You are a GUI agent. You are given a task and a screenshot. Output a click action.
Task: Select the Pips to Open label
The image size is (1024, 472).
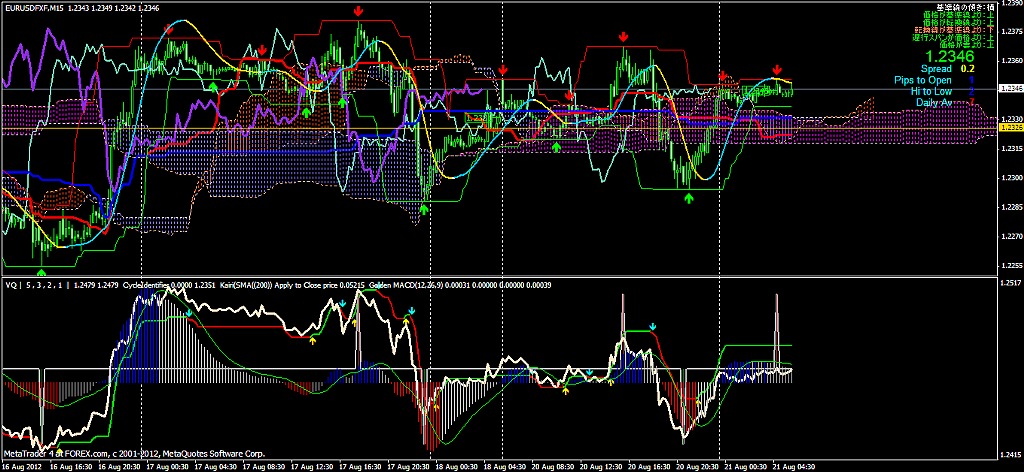[x=923, y=80]
